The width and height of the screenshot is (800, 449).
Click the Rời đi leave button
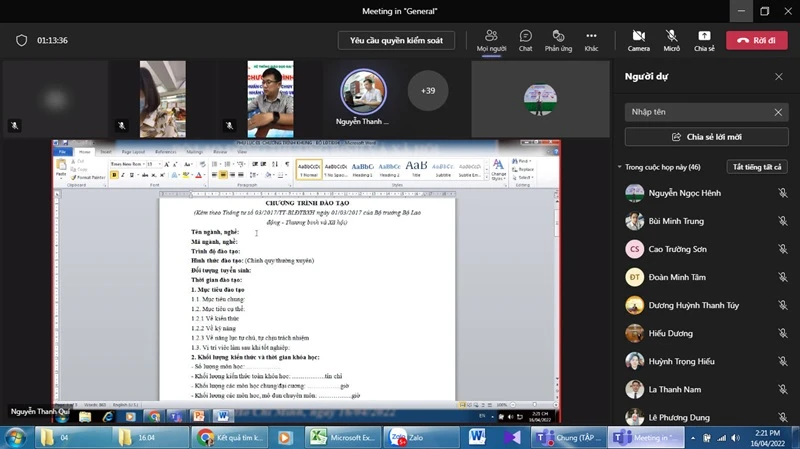[756, 40]
